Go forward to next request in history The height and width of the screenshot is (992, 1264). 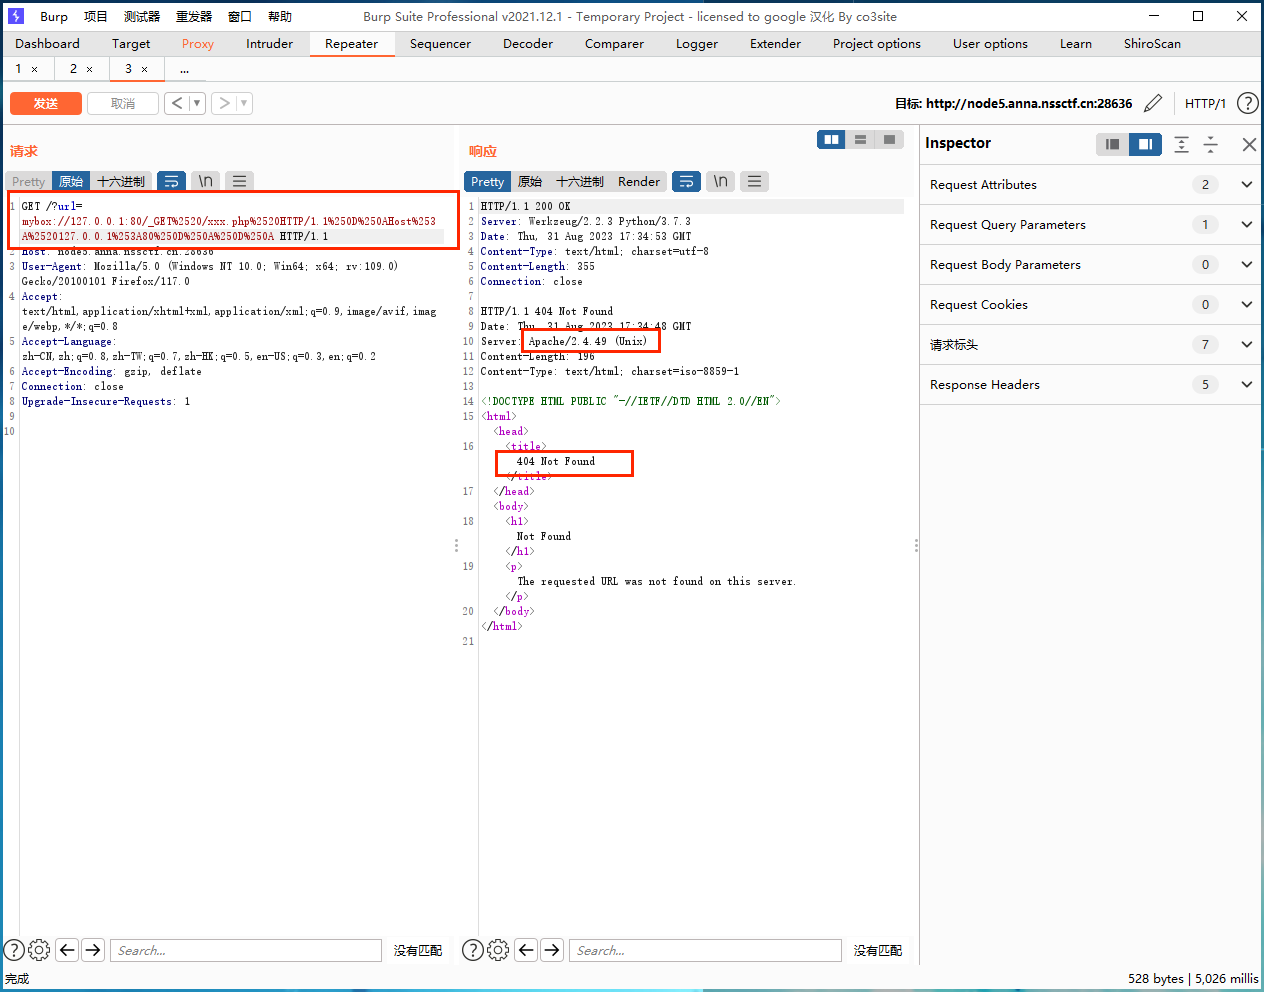point(224,103)
